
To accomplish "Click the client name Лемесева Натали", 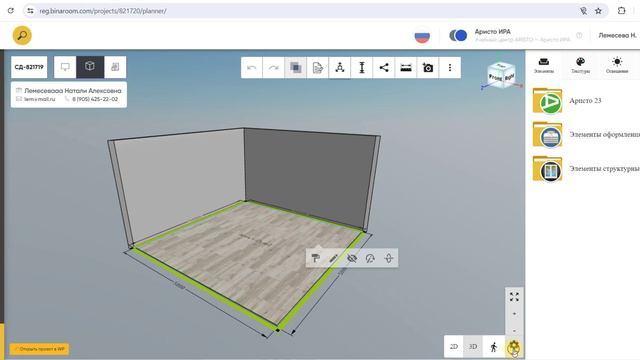I will [73, 91].
